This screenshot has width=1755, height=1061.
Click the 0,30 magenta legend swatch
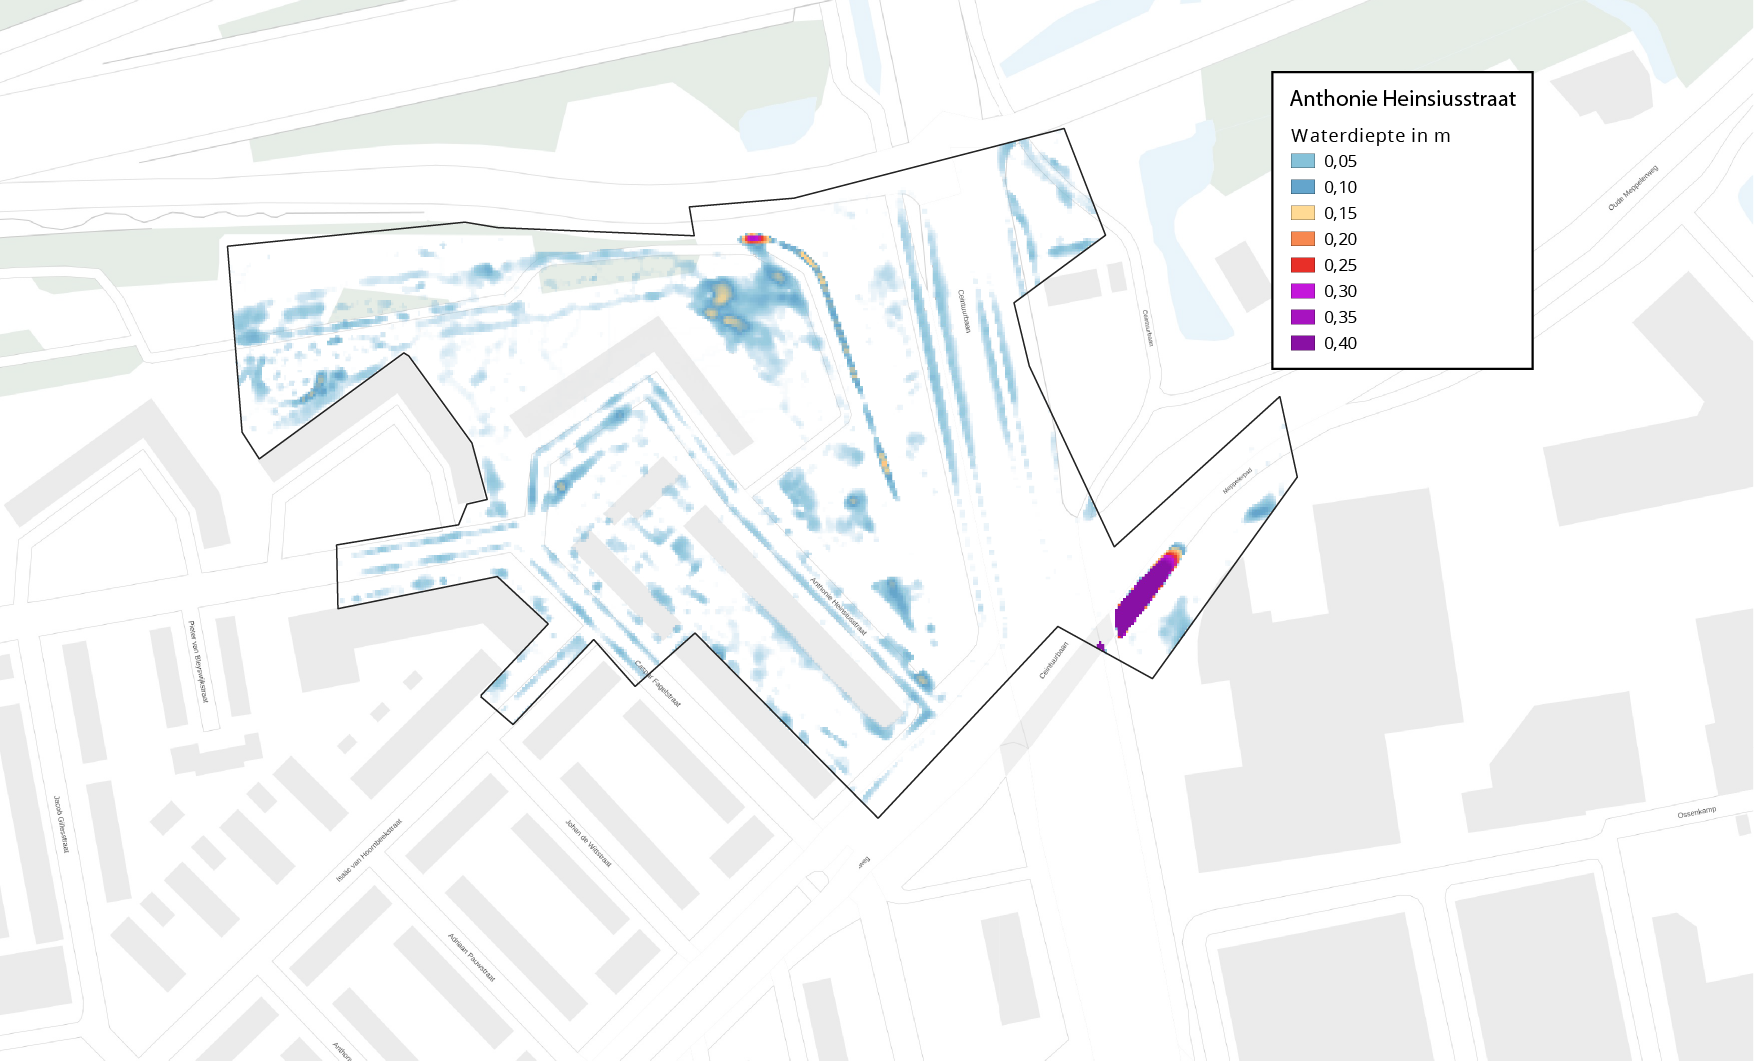tap(1302, 291)
